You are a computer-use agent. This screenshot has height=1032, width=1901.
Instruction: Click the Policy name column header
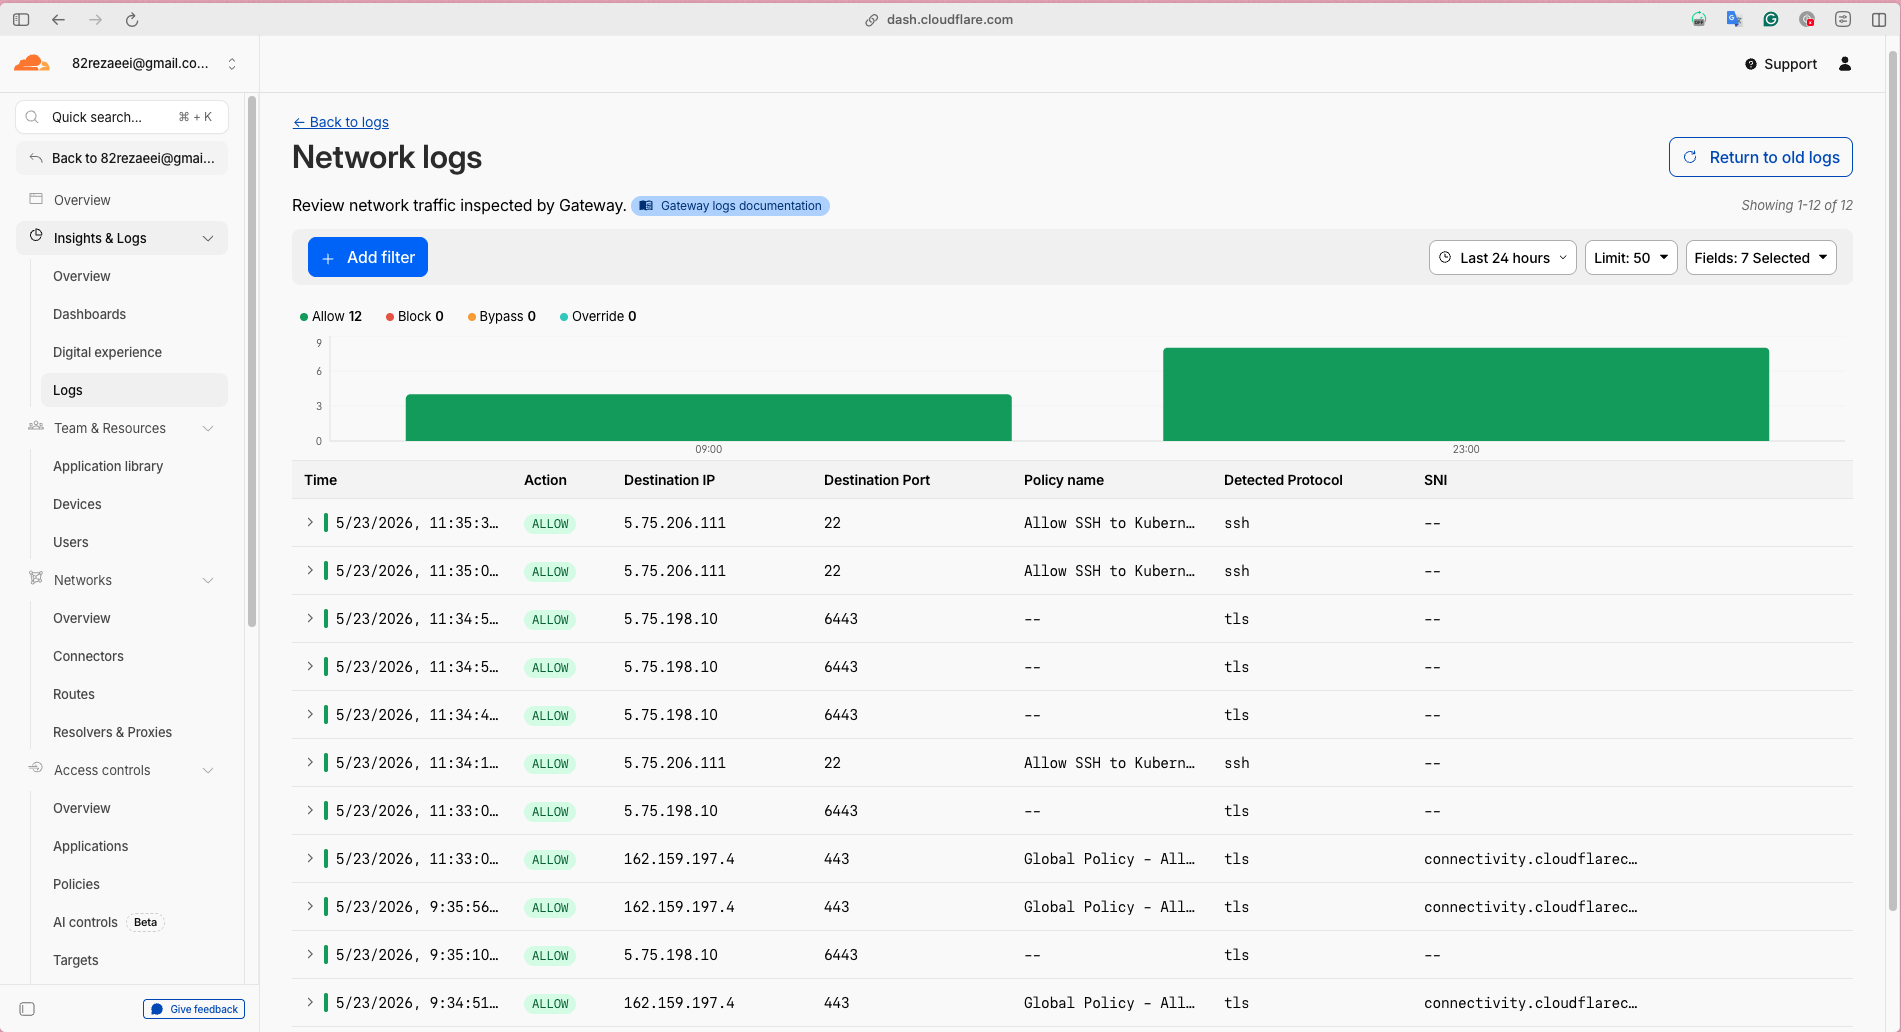pyautogui.click(x=1063, y=480)
